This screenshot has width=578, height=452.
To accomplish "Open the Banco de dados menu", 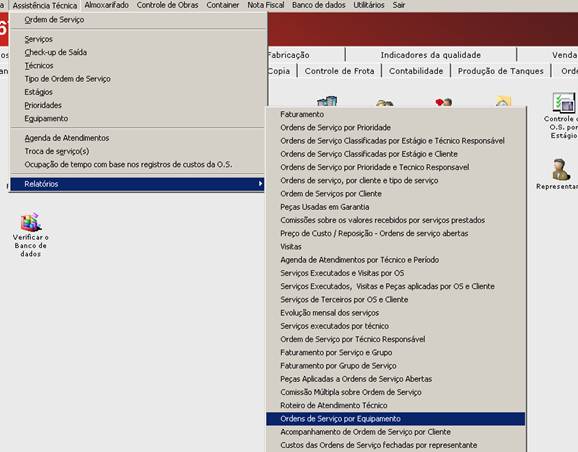I will click(x=319, y=5).
